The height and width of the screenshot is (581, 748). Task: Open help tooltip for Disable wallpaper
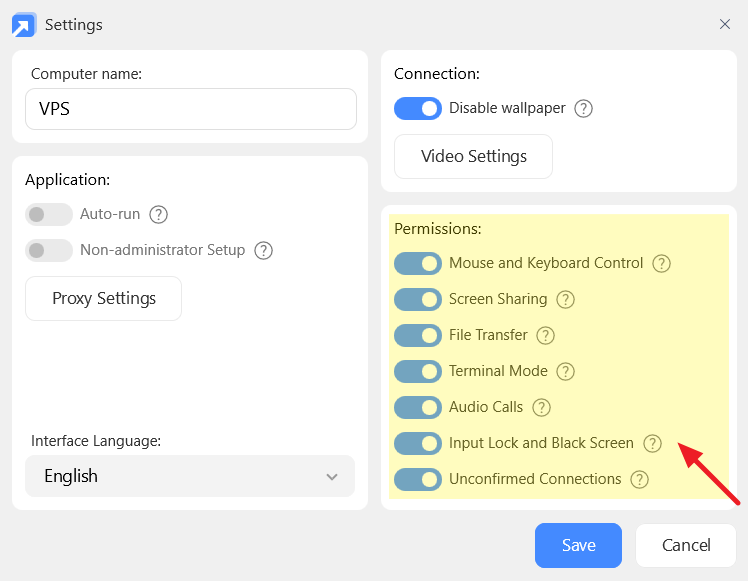coord(584,108)
